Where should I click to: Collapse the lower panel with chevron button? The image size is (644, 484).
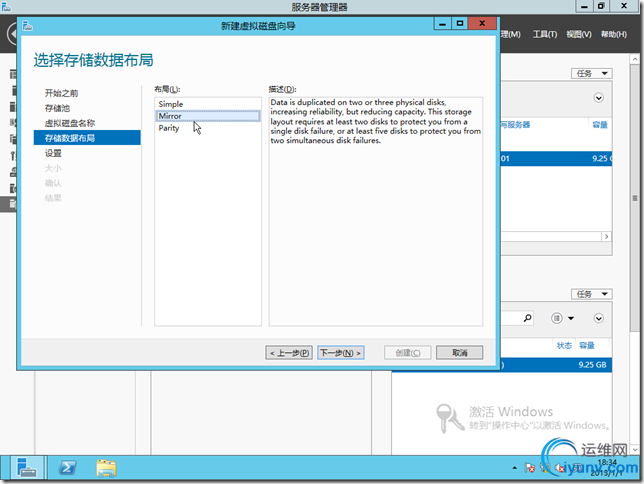point(598,318)
